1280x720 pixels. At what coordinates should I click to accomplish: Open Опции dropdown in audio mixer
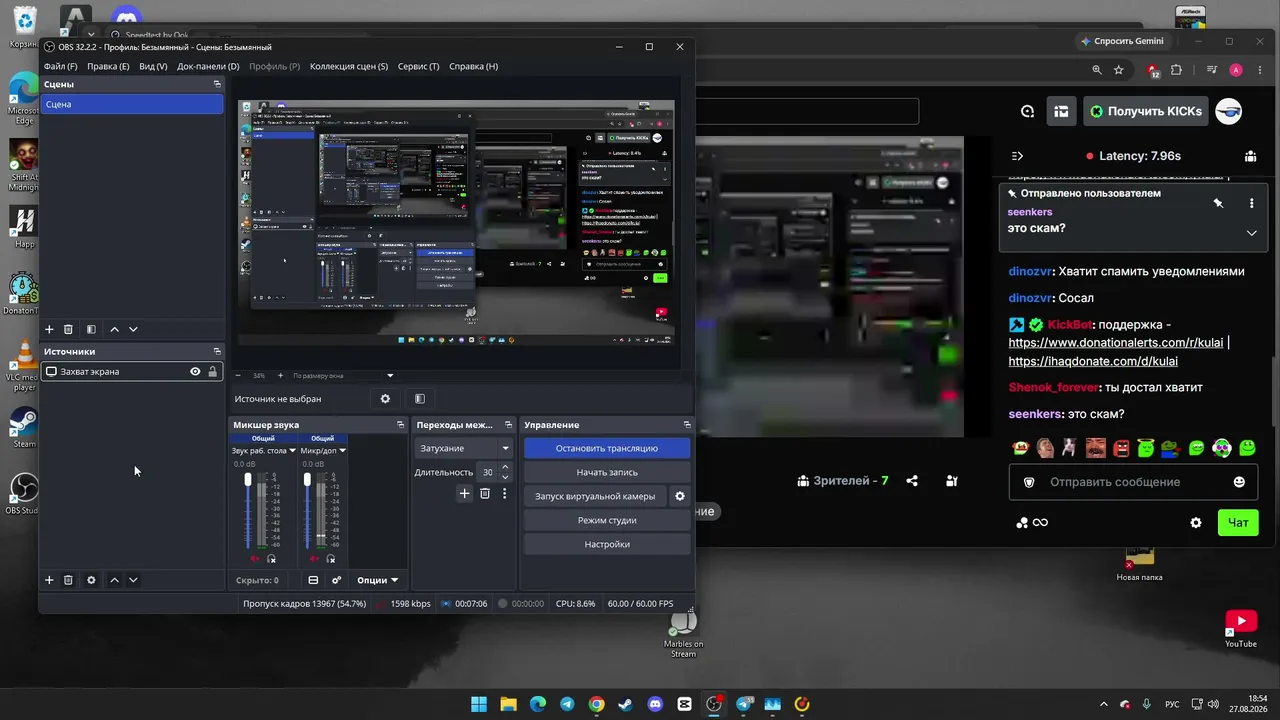378,580
